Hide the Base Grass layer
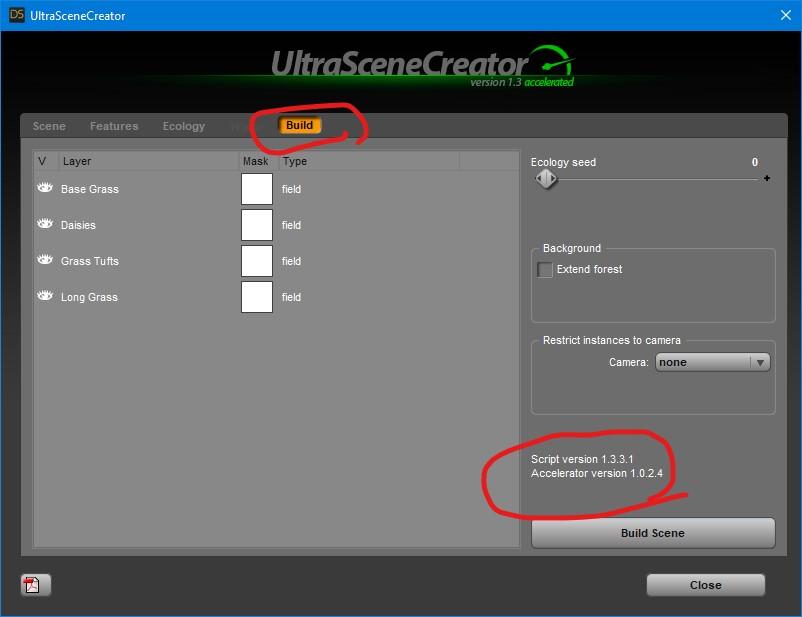802x617 pixels. point(45,188)
